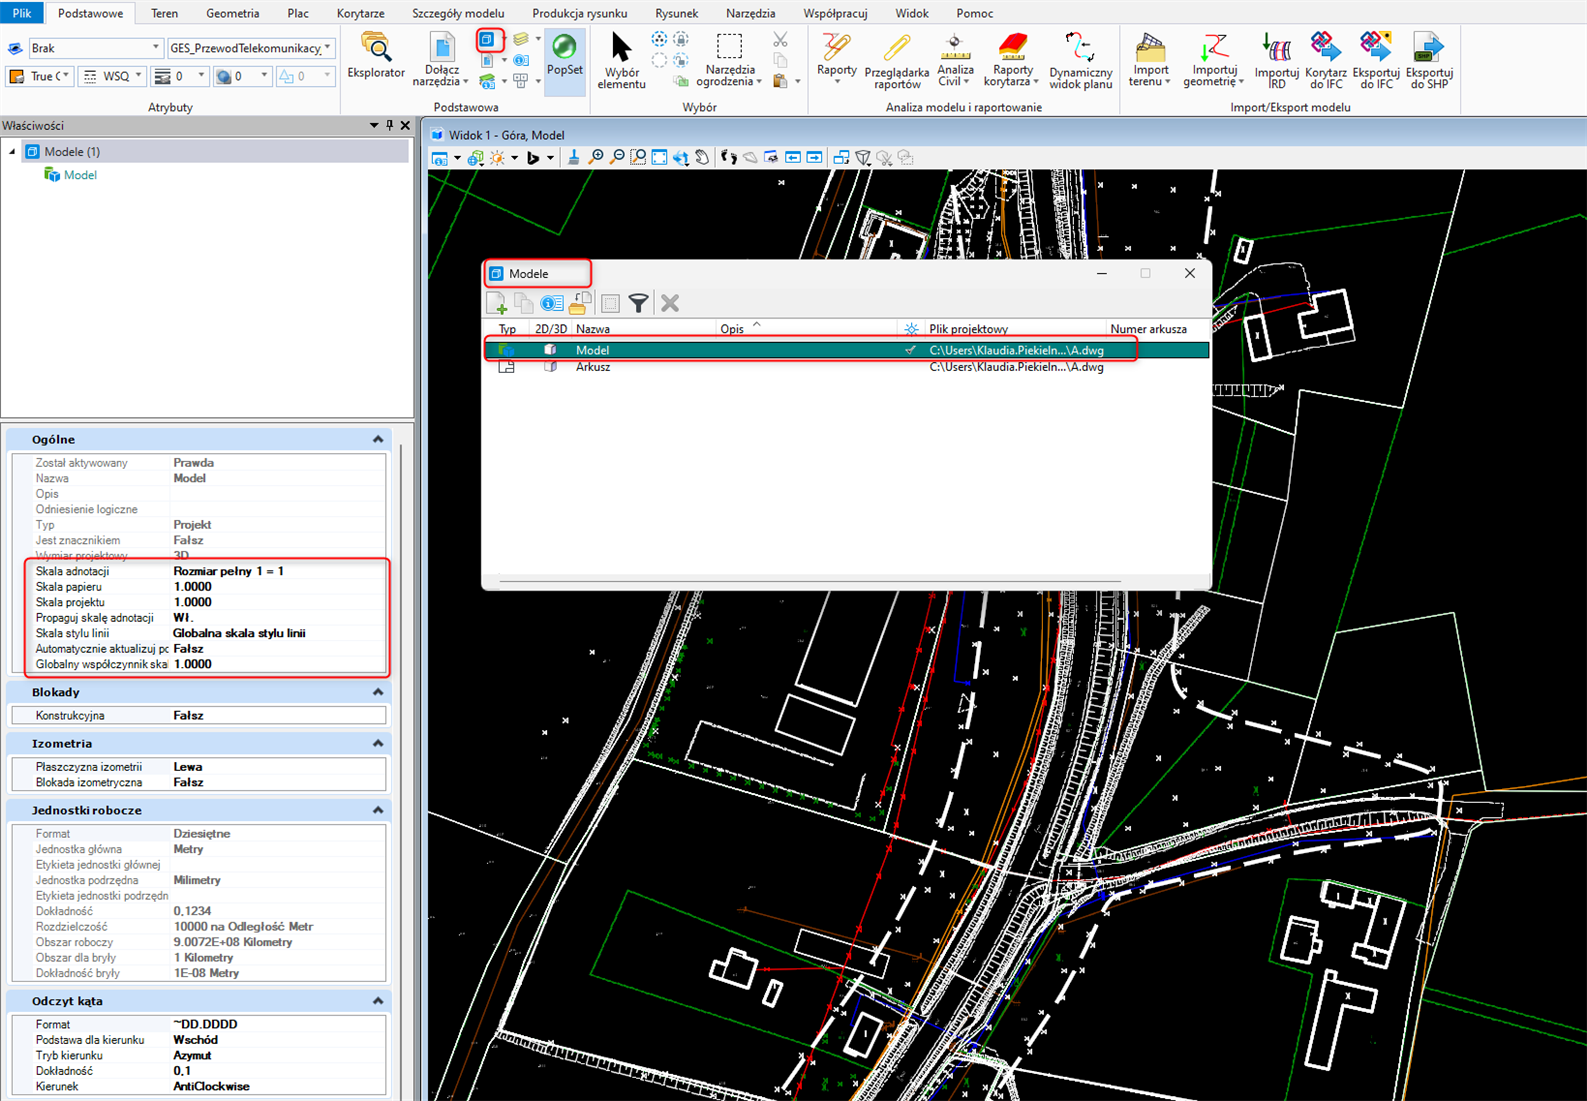Open the Korytarze ribbon tab
The height and width of the screenshot is (1101, 1587).
pyautogui.click(x=360, y=13)
